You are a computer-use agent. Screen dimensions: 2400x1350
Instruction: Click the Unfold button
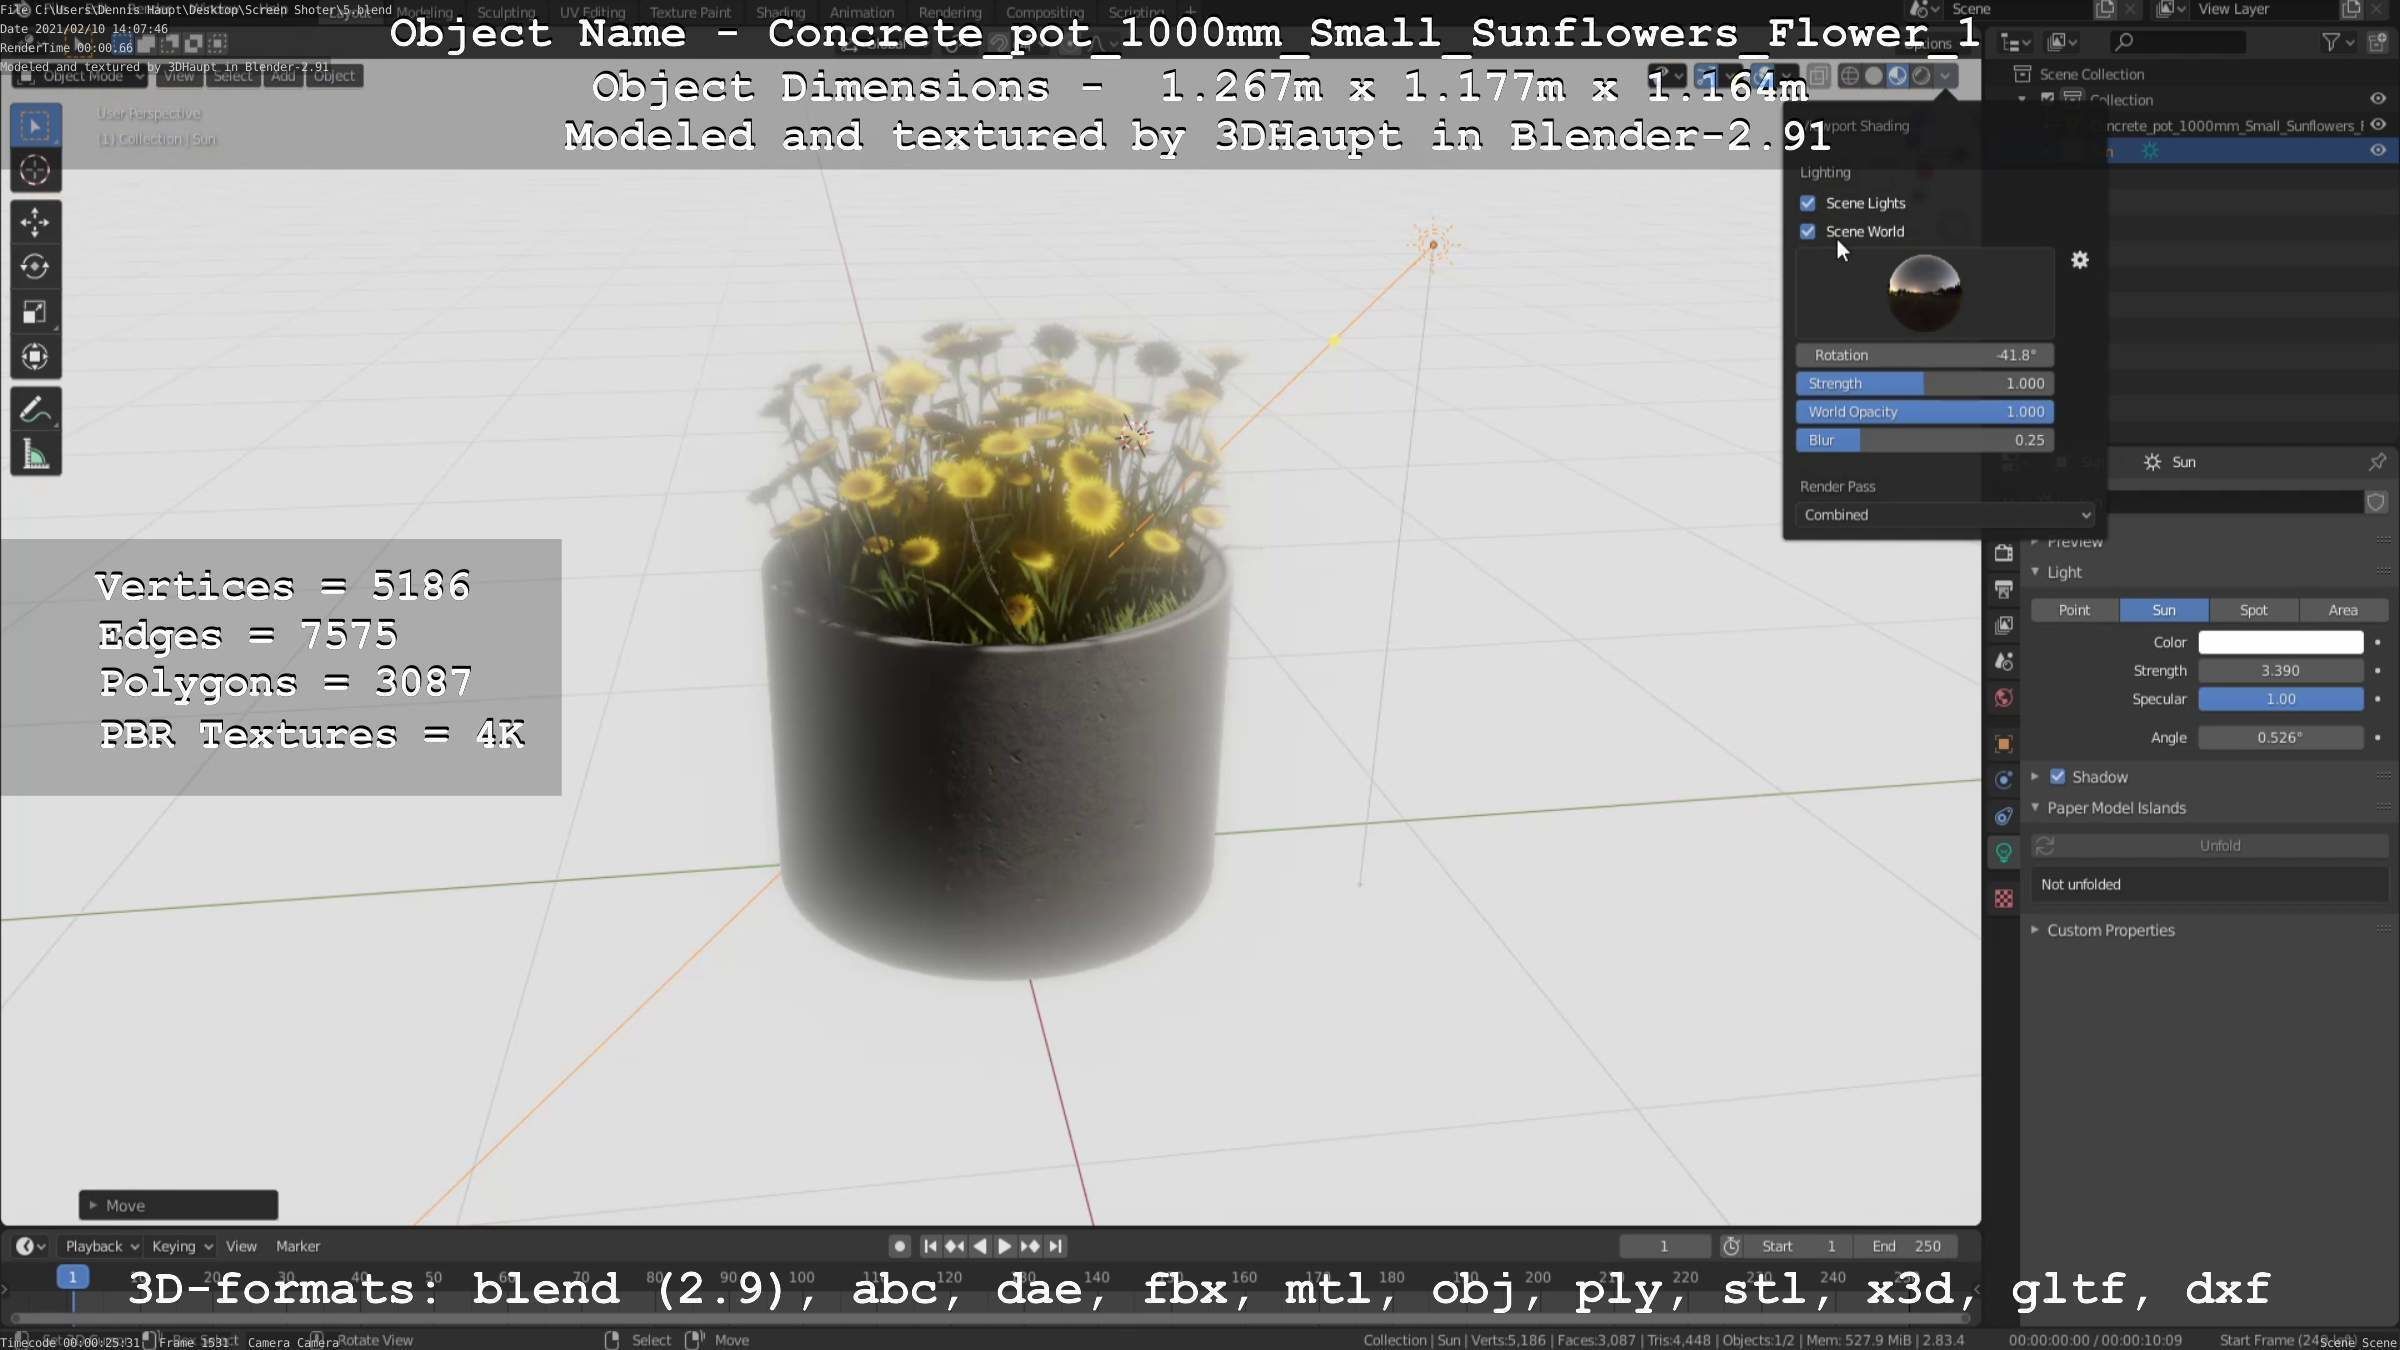2210,846
